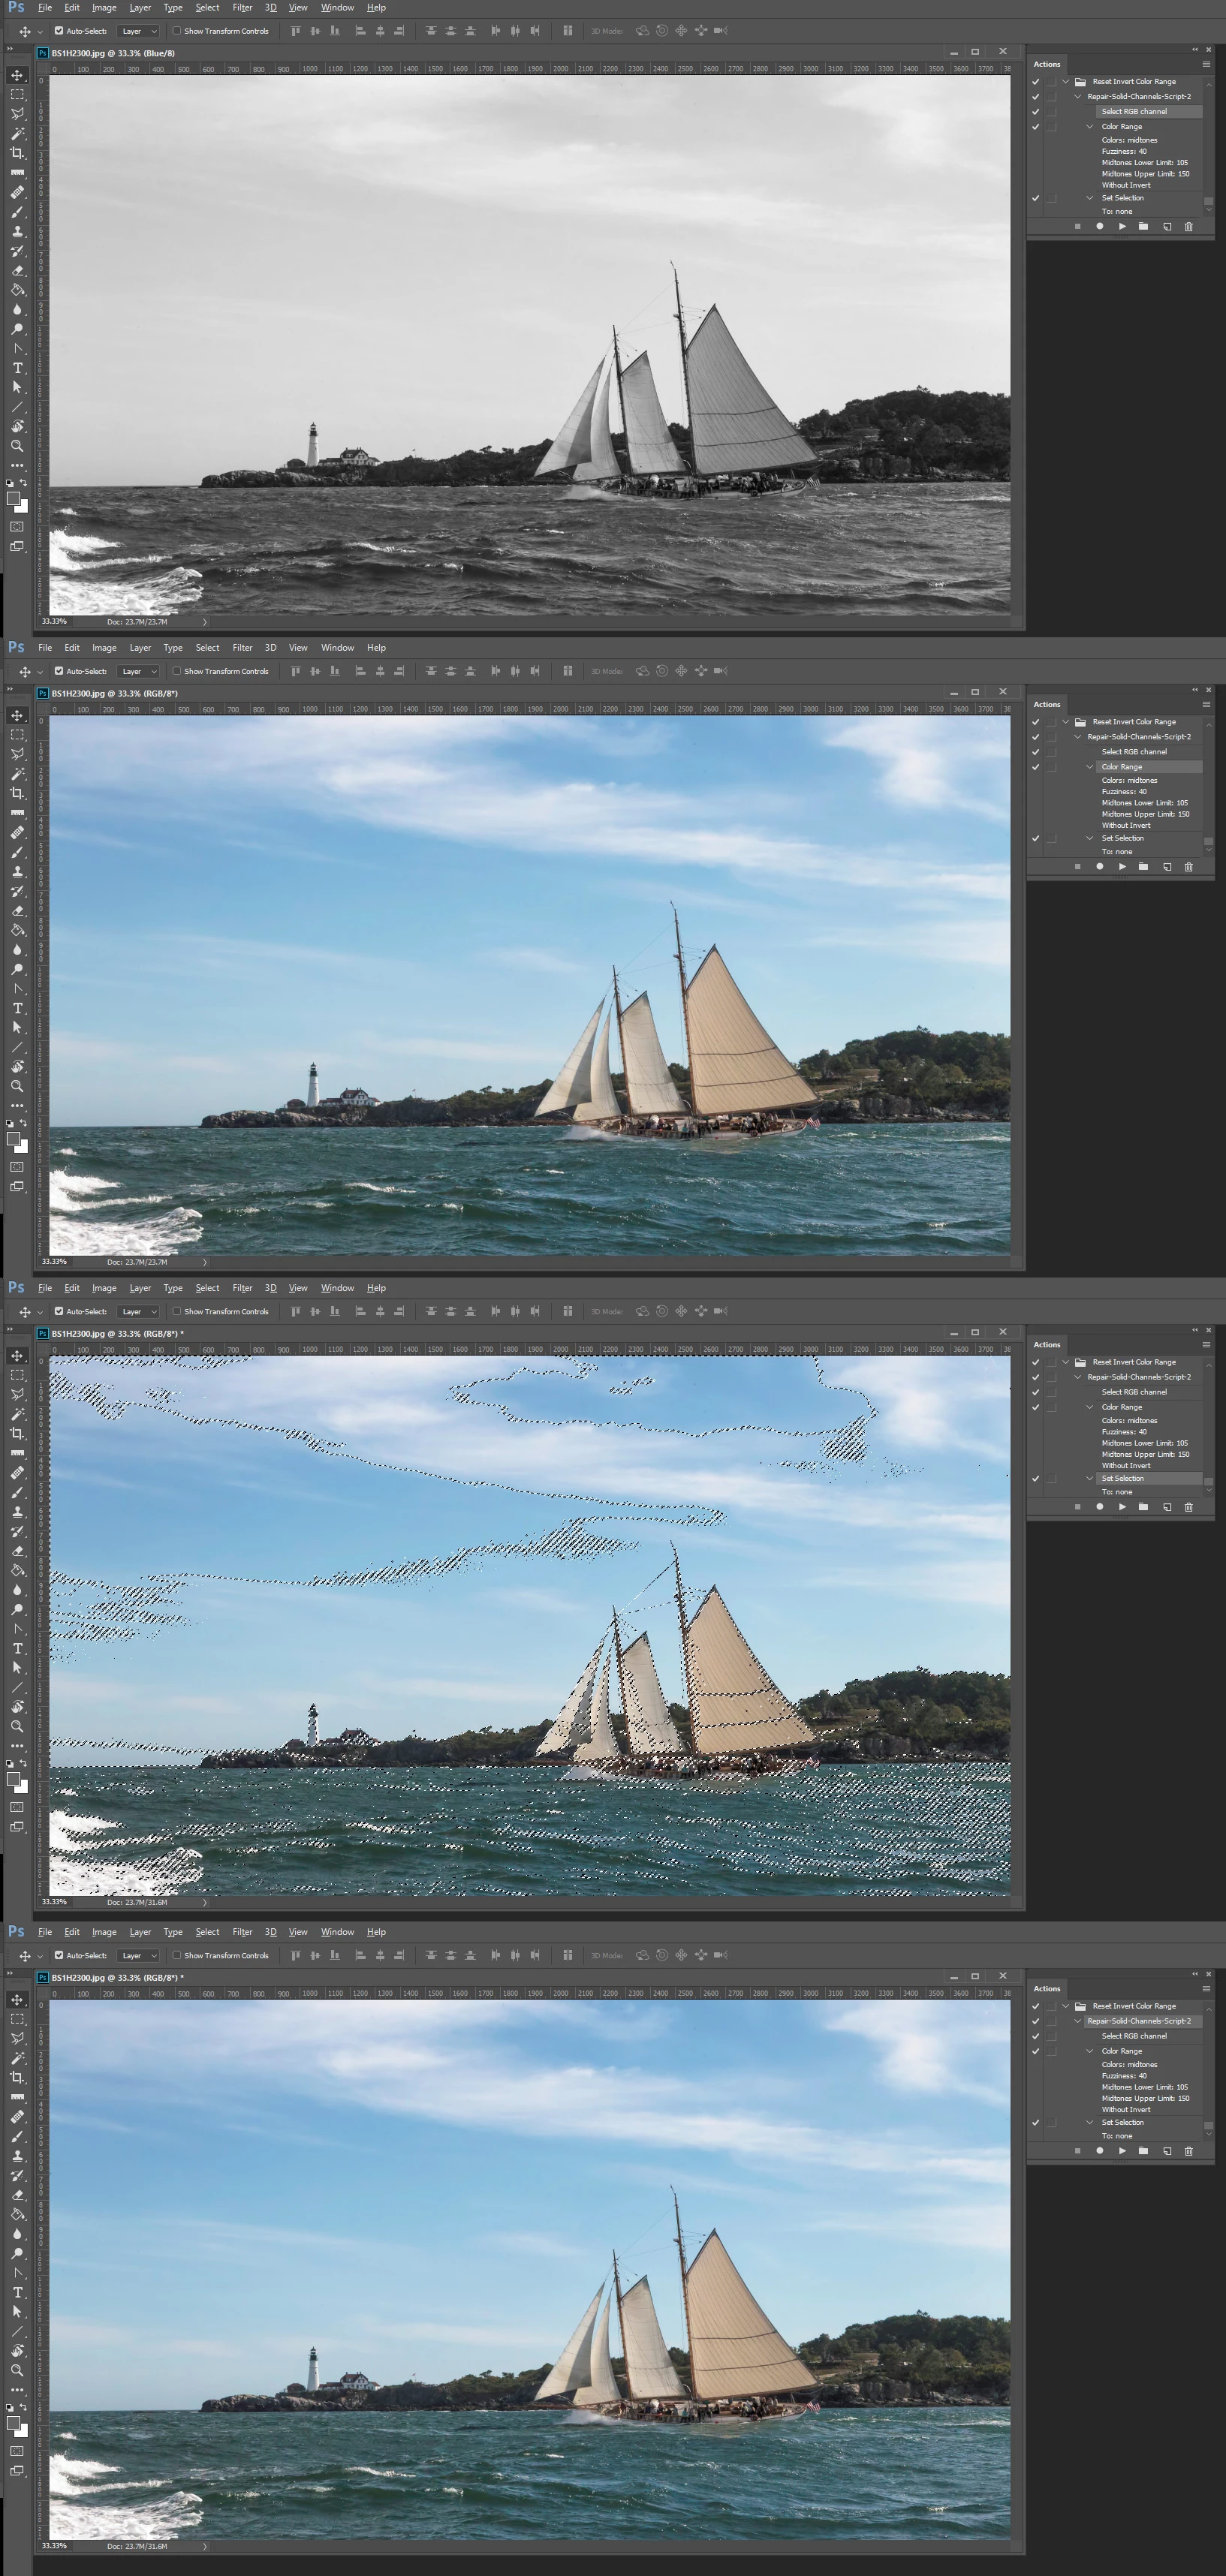Select Clone Stamp tool in grayscale Blue/8 window
1226x2576 pixels.
(17, 231)
